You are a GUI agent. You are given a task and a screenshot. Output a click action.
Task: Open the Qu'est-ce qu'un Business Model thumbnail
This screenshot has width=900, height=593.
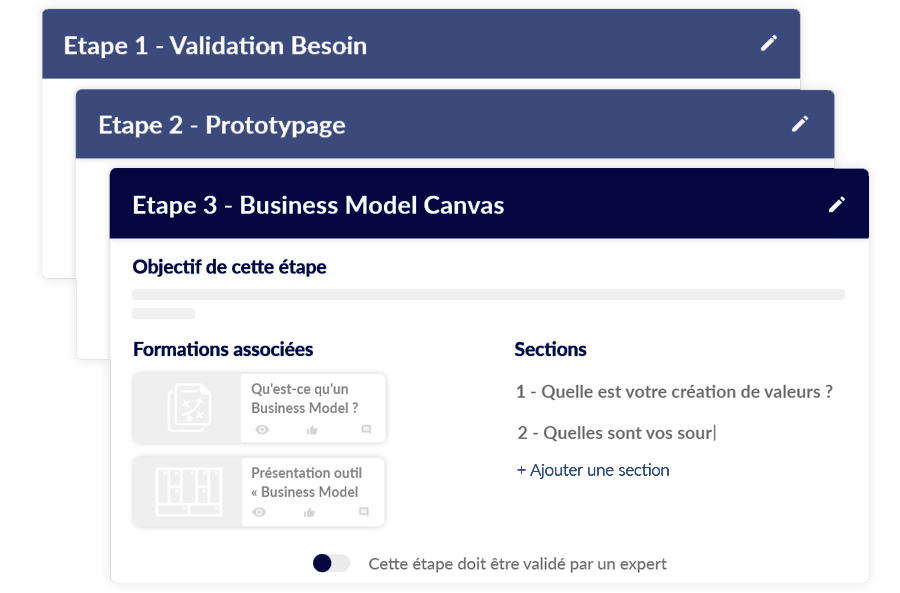188,408
